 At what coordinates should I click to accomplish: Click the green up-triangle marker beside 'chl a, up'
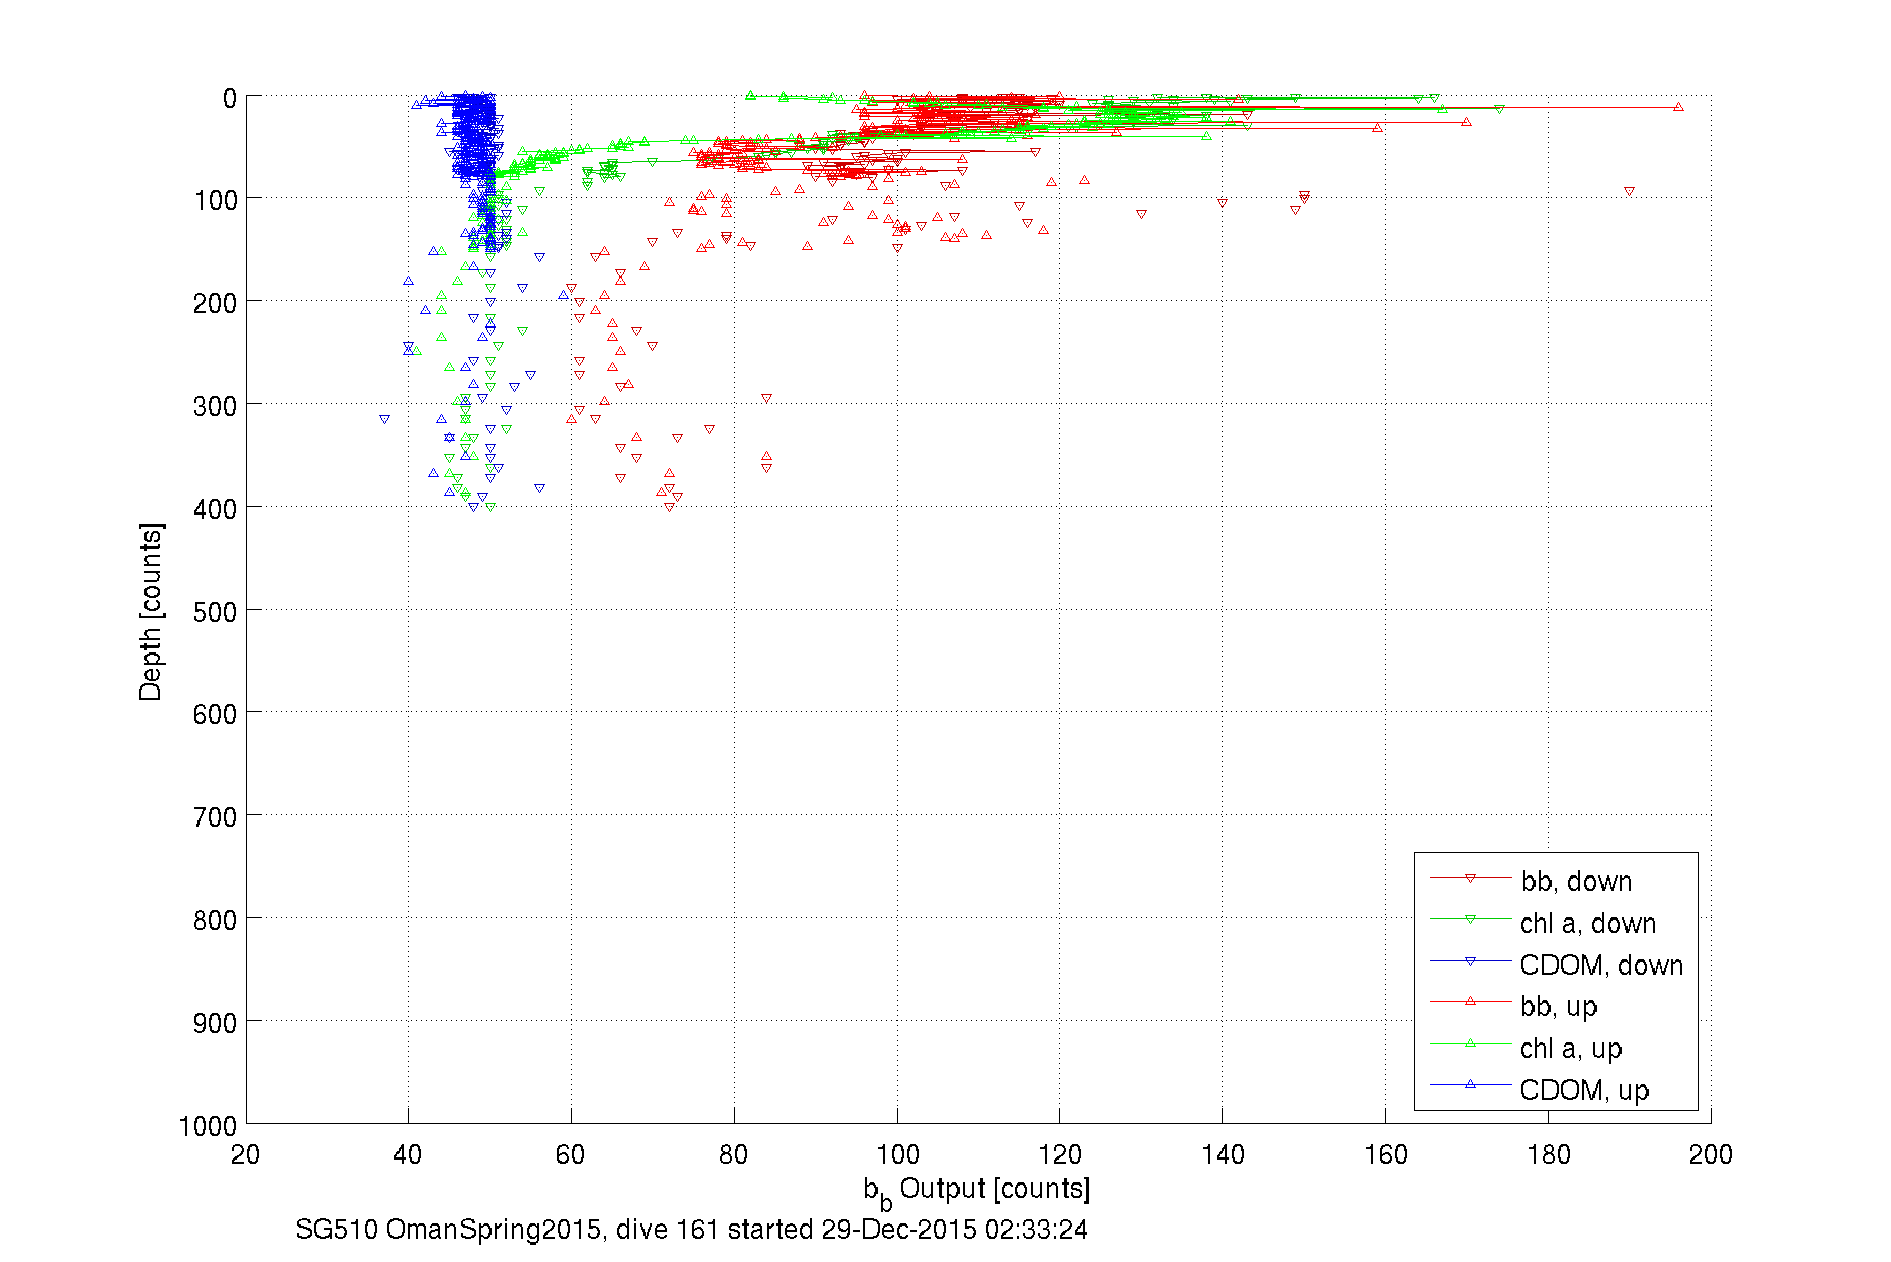pos(1470,1043)
